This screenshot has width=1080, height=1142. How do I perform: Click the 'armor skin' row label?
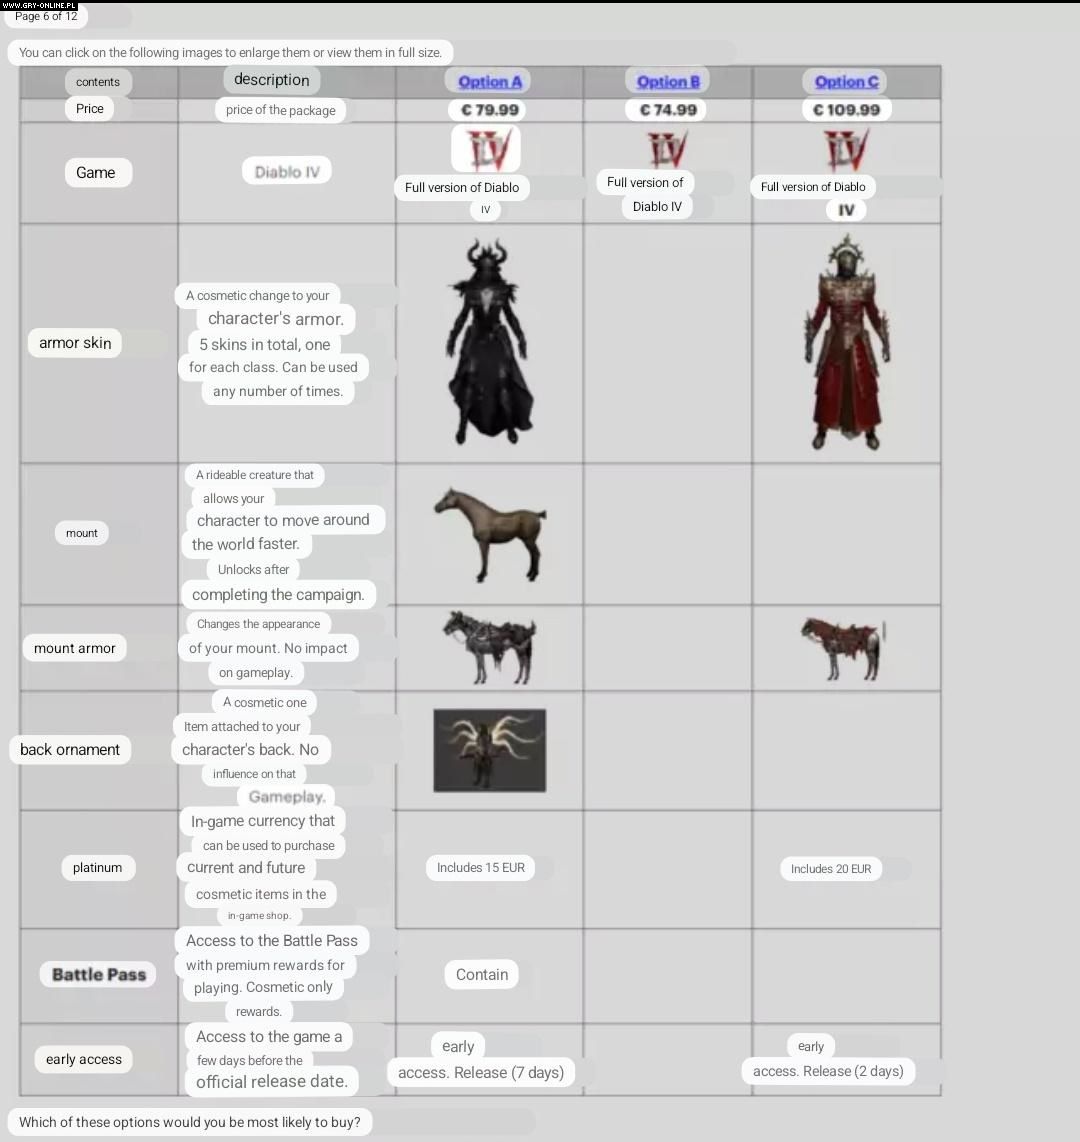[x=75, y=343]
